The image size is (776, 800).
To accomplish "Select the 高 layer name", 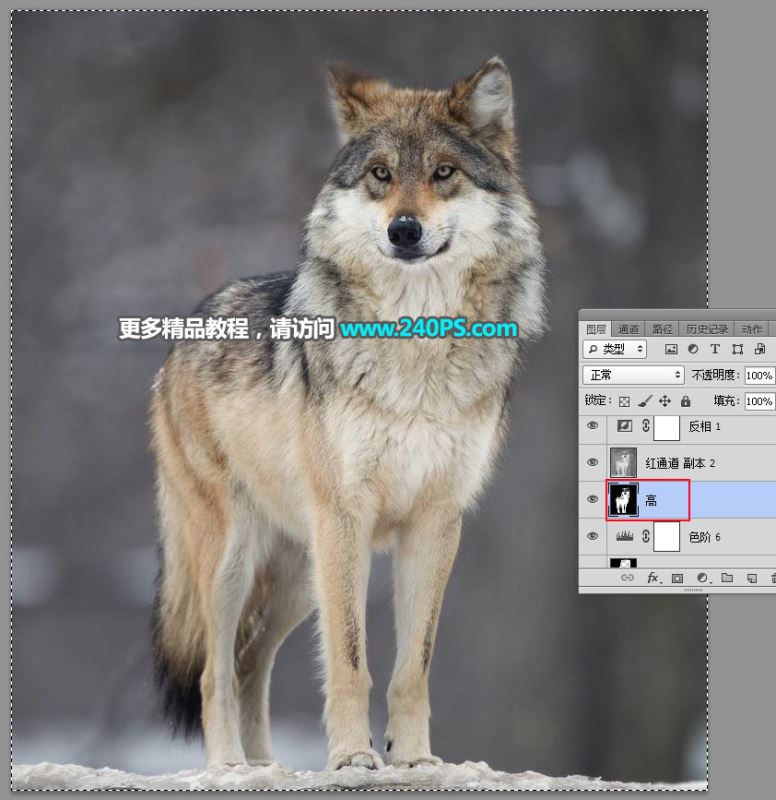I will pyautogui.click(x=651, y=501).
